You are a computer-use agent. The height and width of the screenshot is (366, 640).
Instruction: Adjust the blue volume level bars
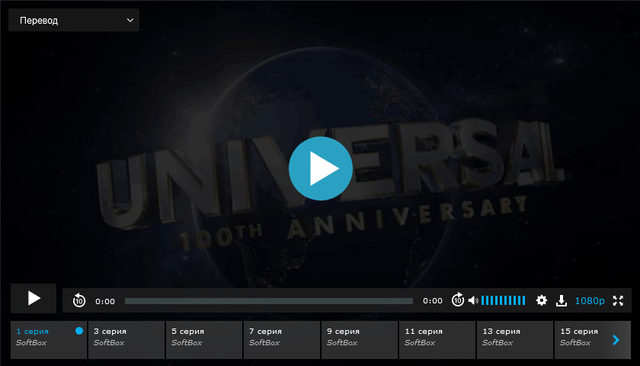point(503,301)
